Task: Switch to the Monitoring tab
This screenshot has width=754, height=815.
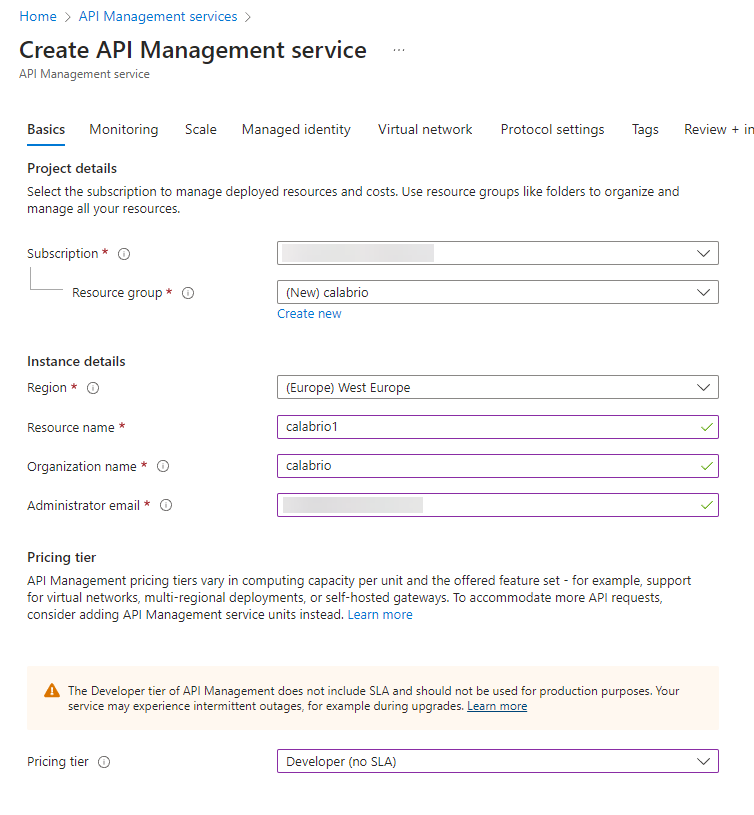Action: click(x=124, y=129)
